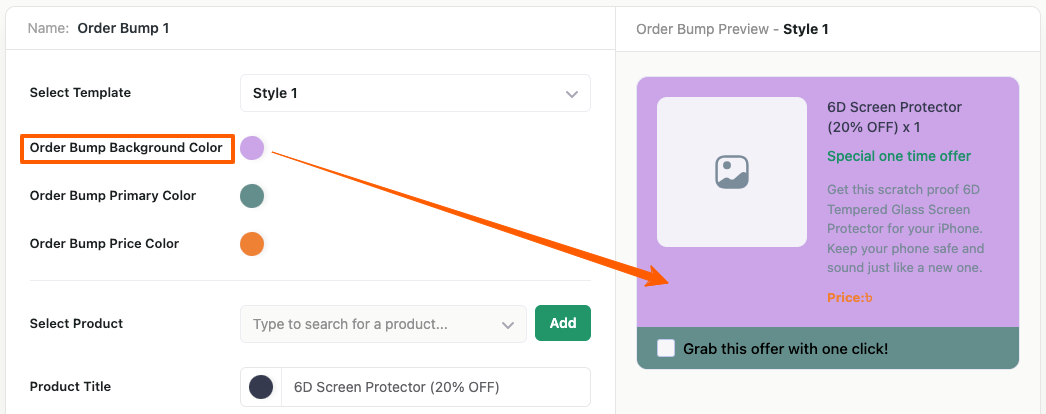Viewport: 1046px width, 414px height.
Task: Open the purple Background Color swatch
Action: click(252, 148)
